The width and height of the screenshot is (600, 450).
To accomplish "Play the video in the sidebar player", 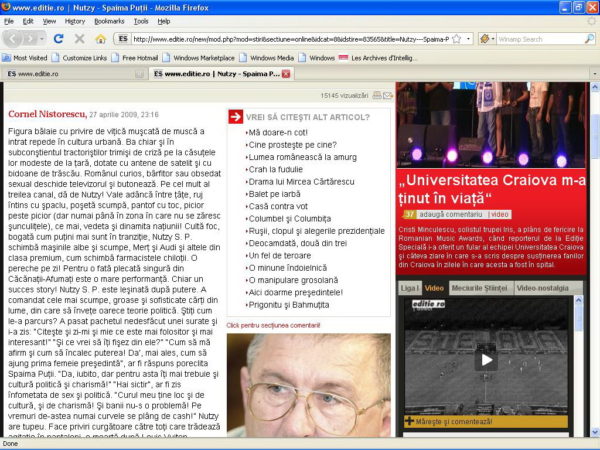I will (x=486, y=358).
